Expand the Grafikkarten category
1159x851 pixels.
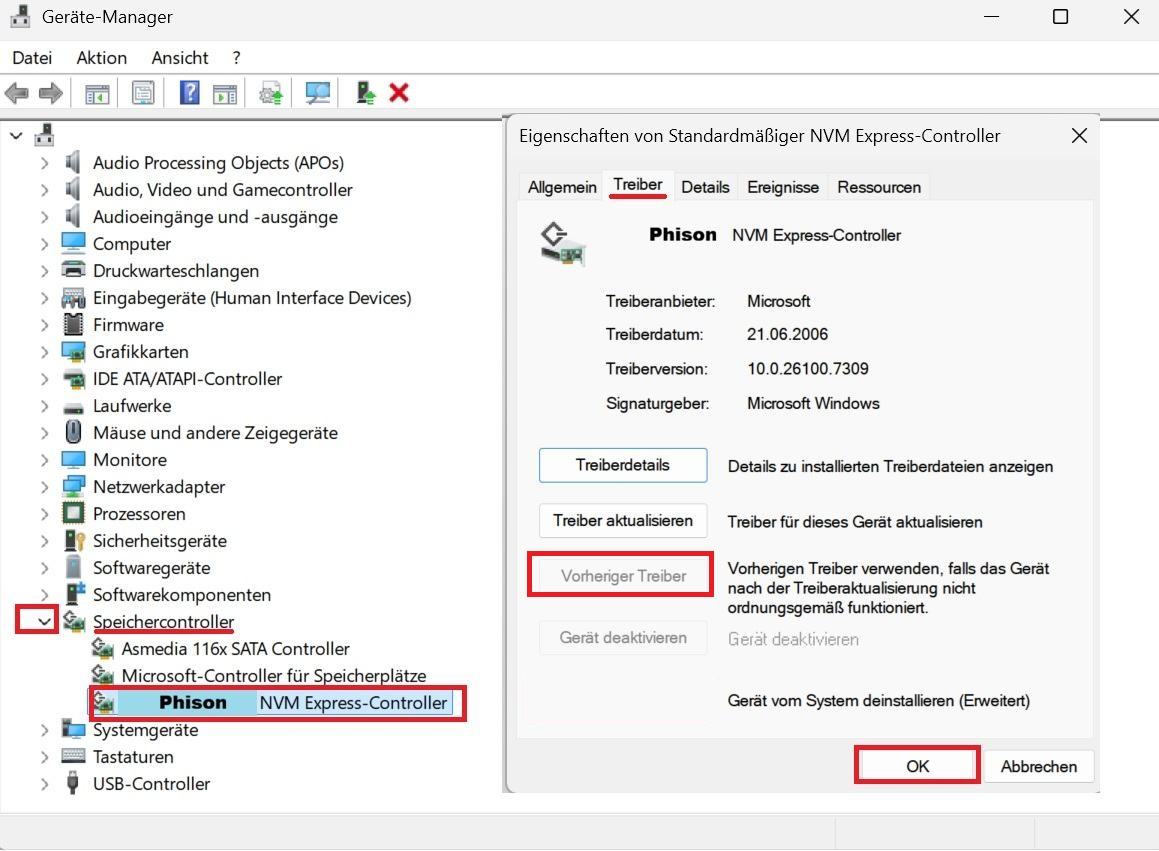click(44, 352)
